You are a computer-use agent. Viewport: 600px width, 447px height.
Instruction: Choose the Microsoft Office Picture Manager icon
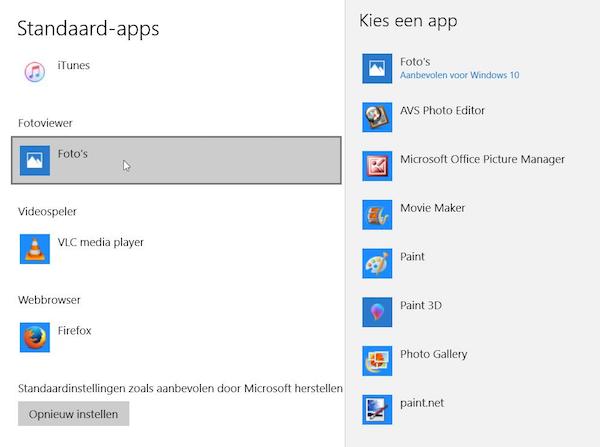pyautogui.click(x=377, y=166)
